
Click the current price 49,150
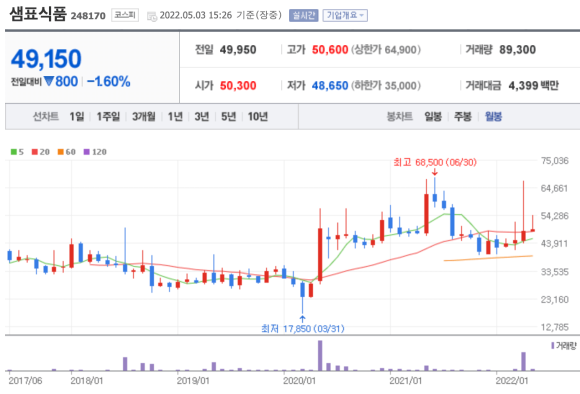[x=46, y=59]
